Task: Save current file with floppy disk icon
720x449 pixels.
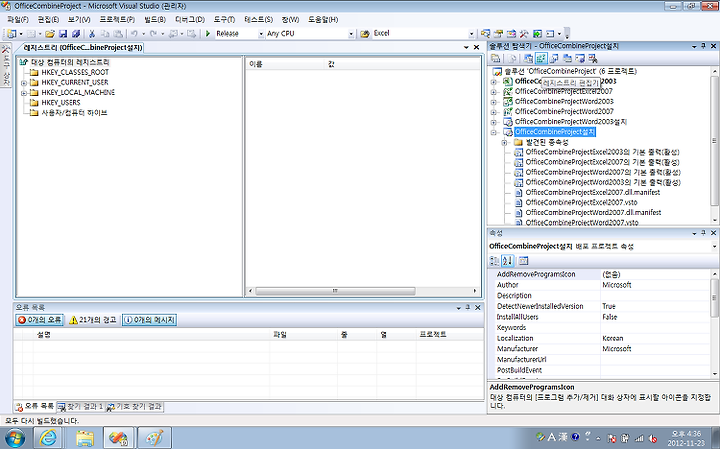Action: point(63,34)
